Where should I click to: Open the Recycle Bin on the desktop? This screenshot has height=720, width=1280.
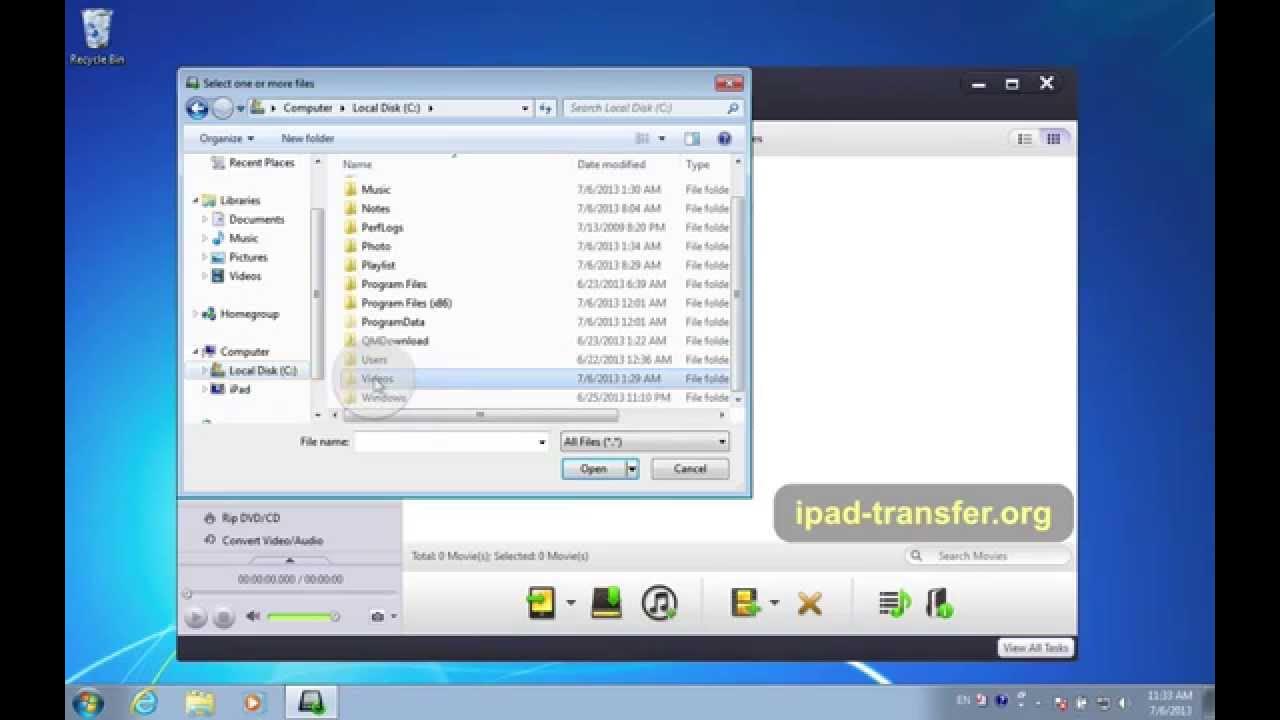97,37
